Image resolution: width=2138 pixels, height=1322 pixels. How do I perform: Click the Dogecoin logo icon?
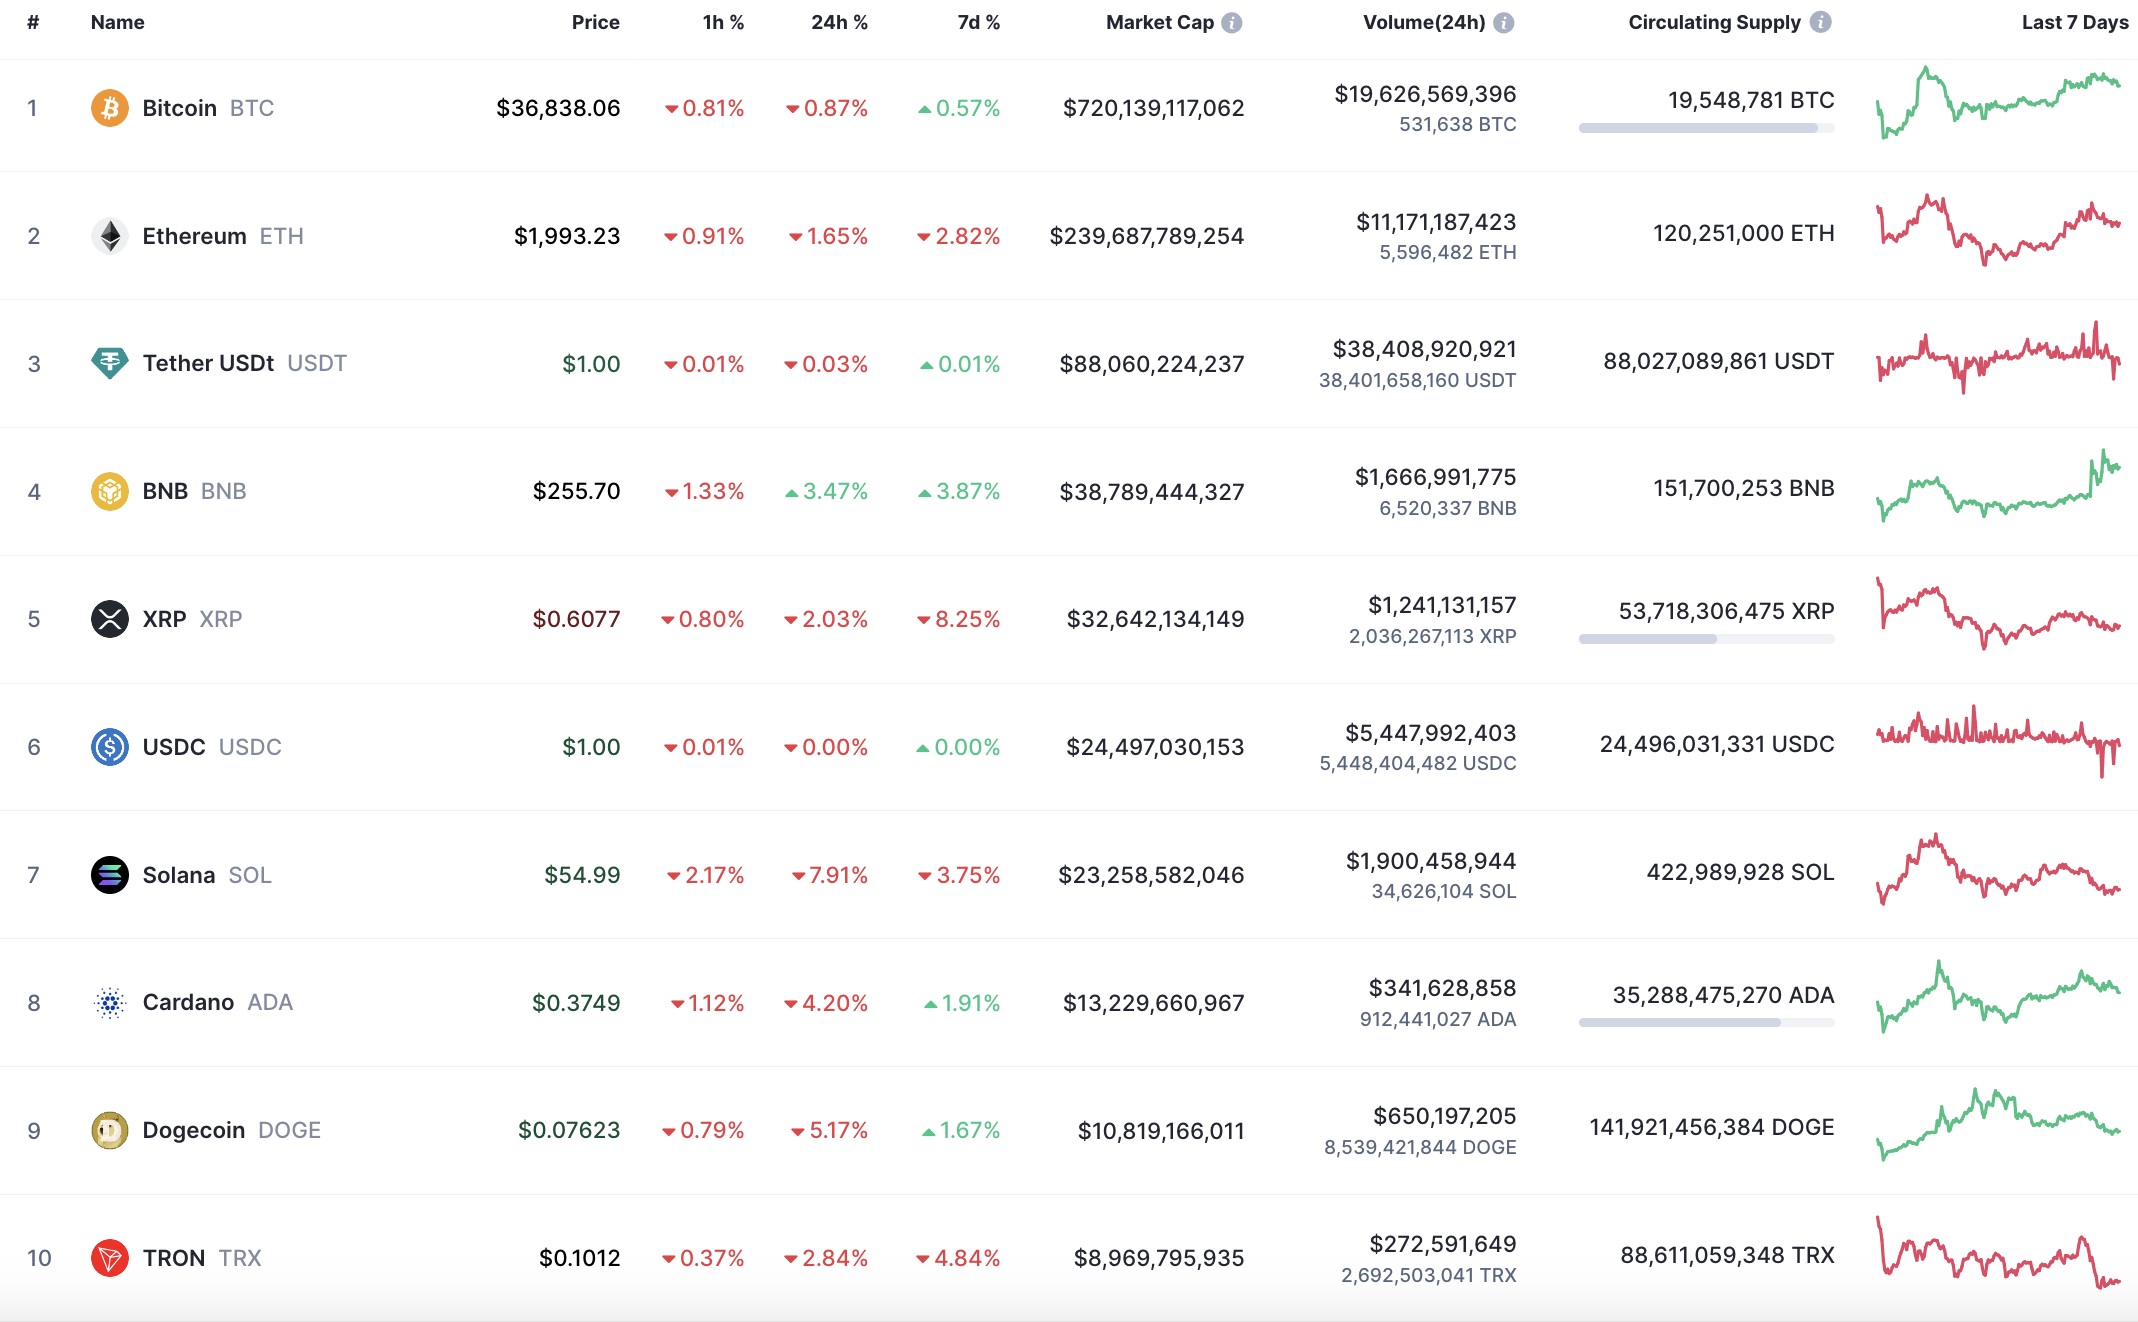pyautogui.click(x=109, y=1130)
